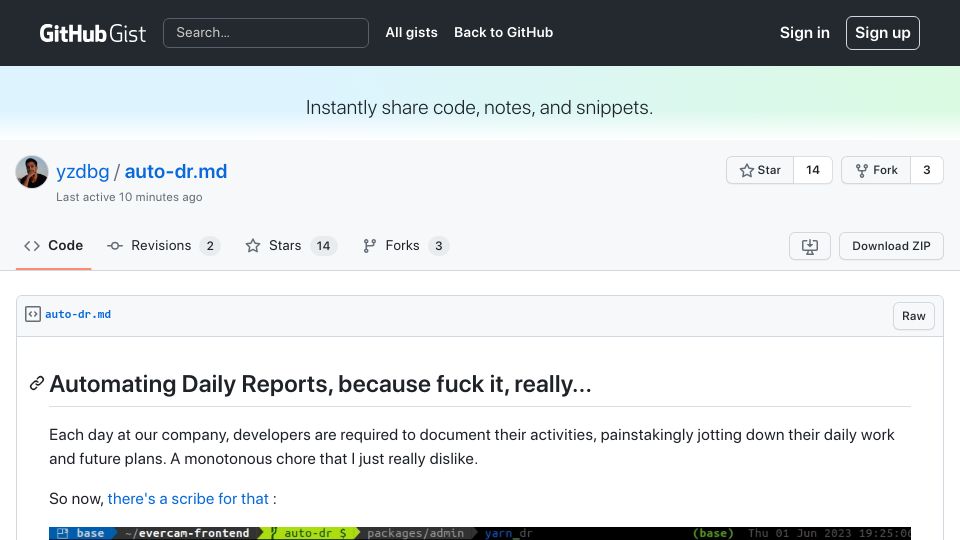Open the Stars tab

point(291,246)
